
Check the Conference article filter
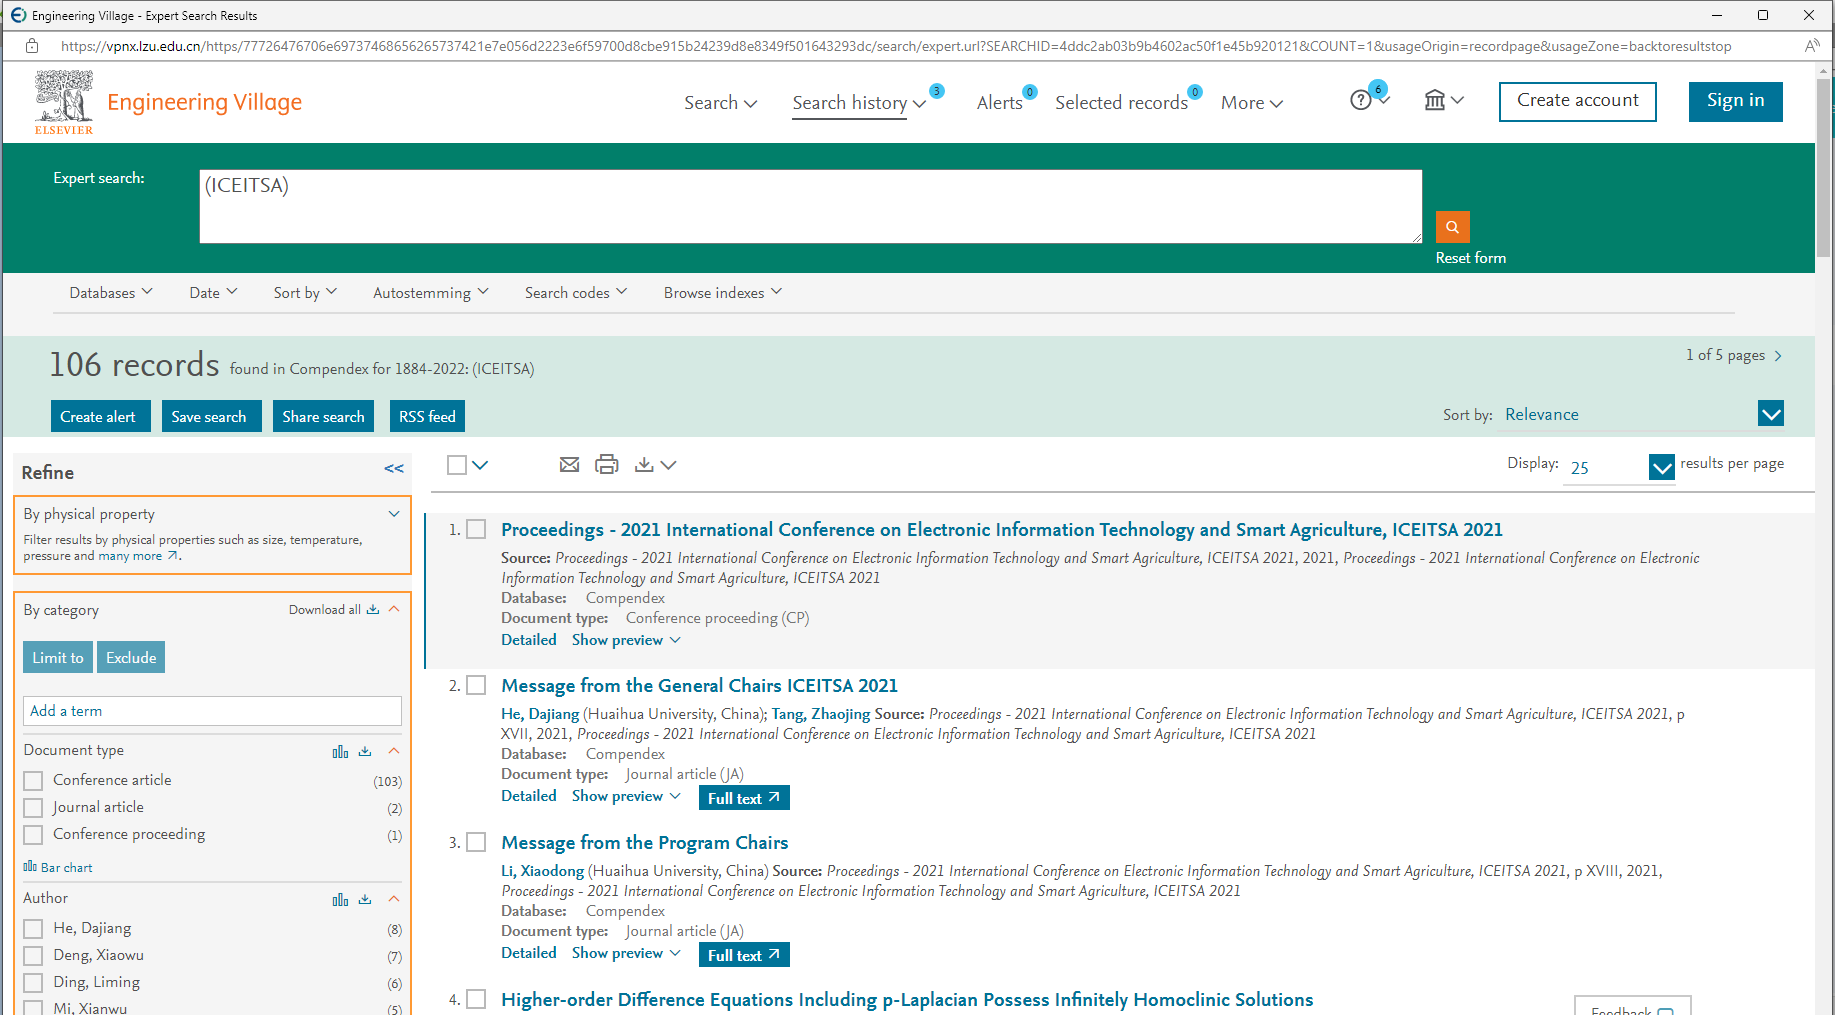[x=33, y=781]
